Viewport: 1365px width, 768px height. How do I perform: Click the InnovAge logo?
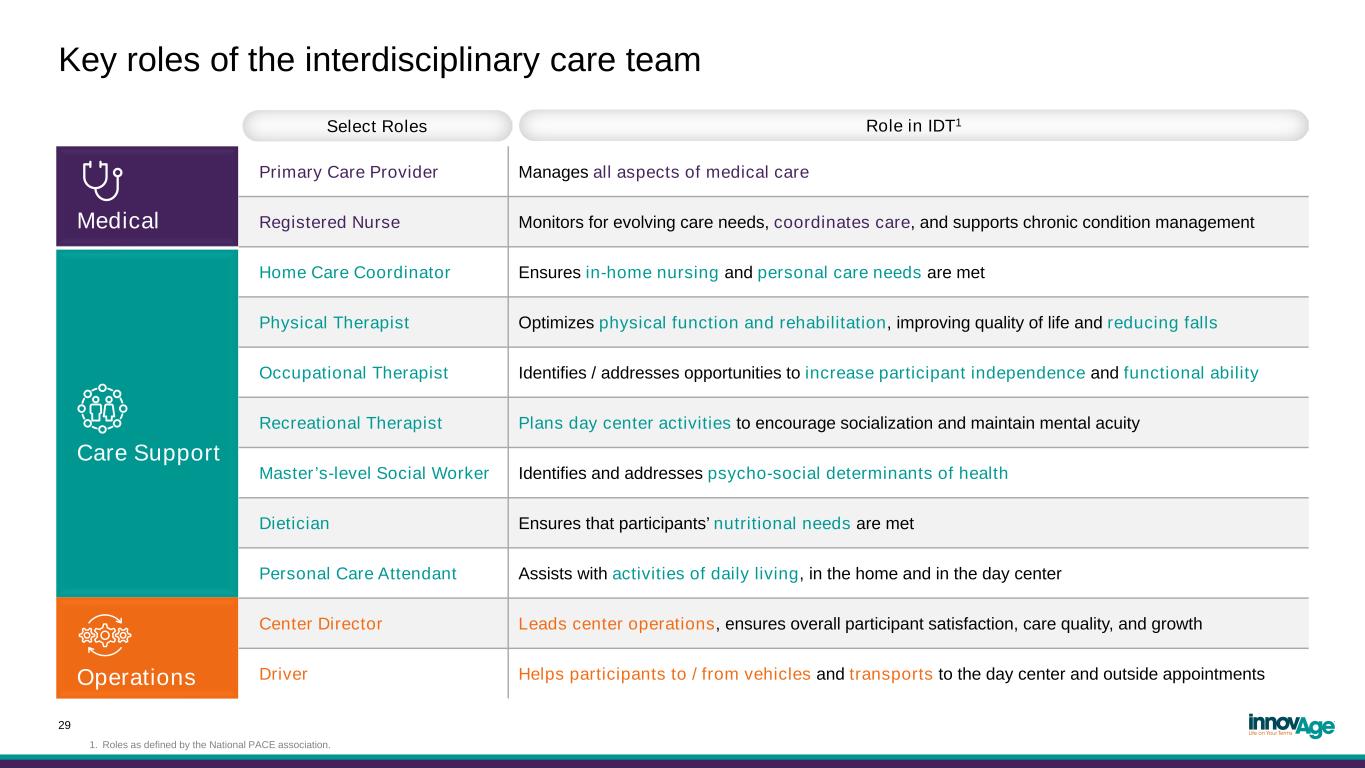click(x=1291, y=726)
